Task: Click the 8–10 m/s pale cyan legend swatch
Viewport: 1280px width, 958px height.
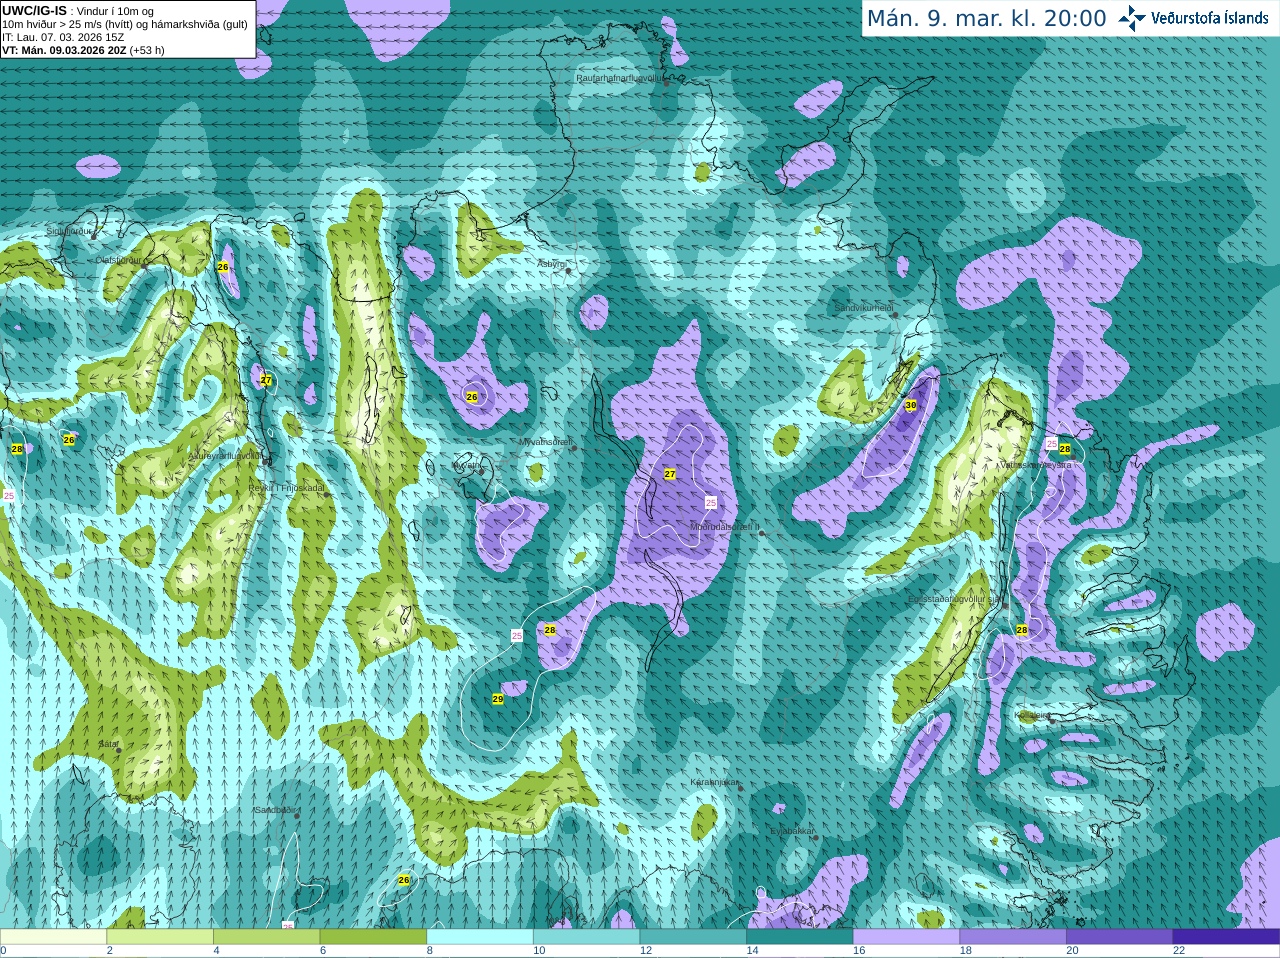Action: pyautogui.click(x=480, y=937)
